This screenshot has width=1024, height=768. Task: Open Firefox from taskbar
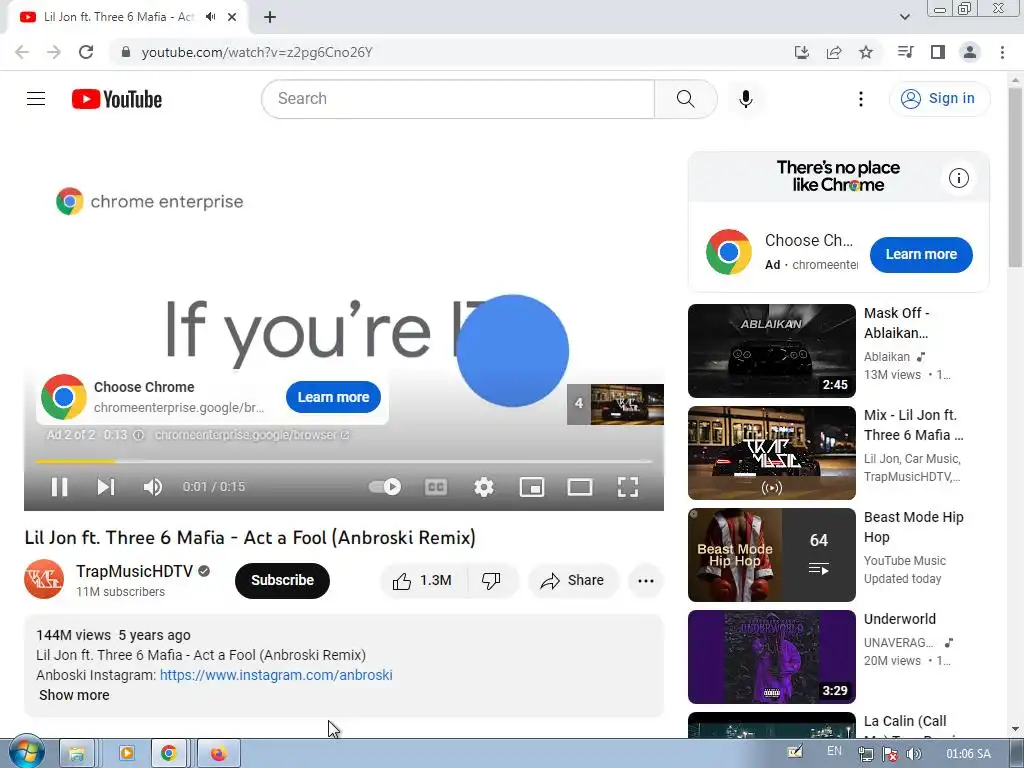point(218,754)
